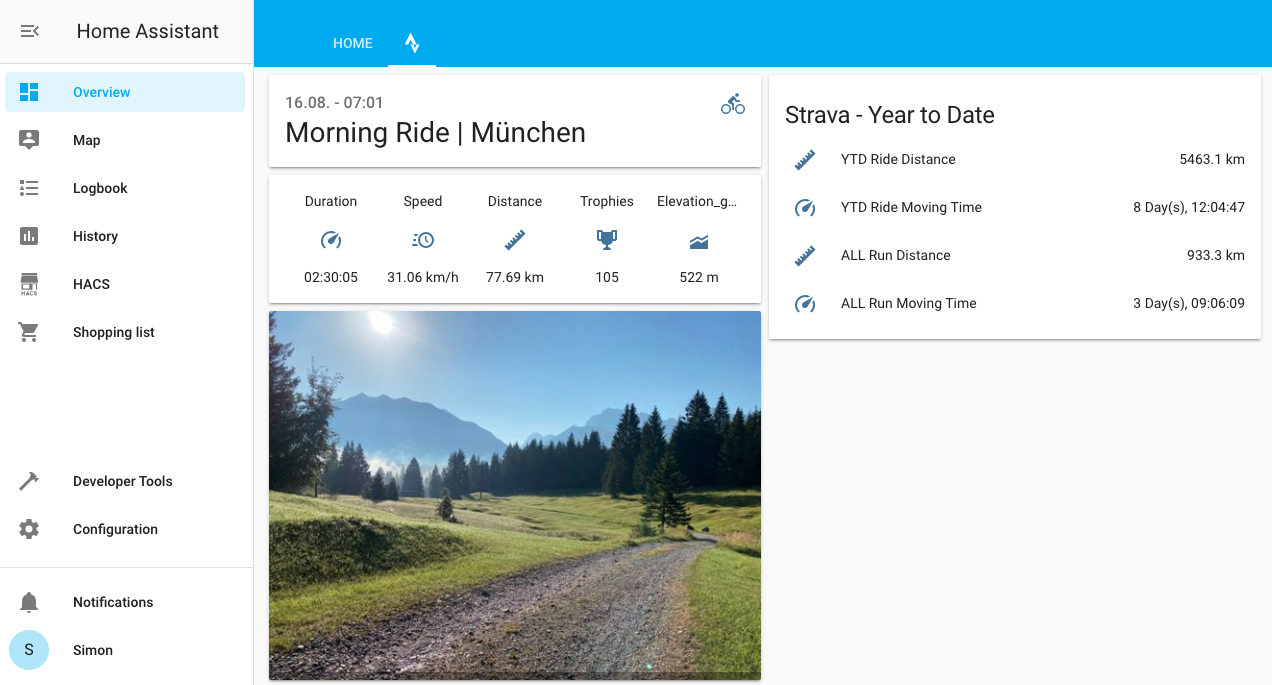Viewport: 1272px width, 685px height.
Task: Click the truncated Elevation_g… label
Action: pyautogui.click(x=697, y=201)
